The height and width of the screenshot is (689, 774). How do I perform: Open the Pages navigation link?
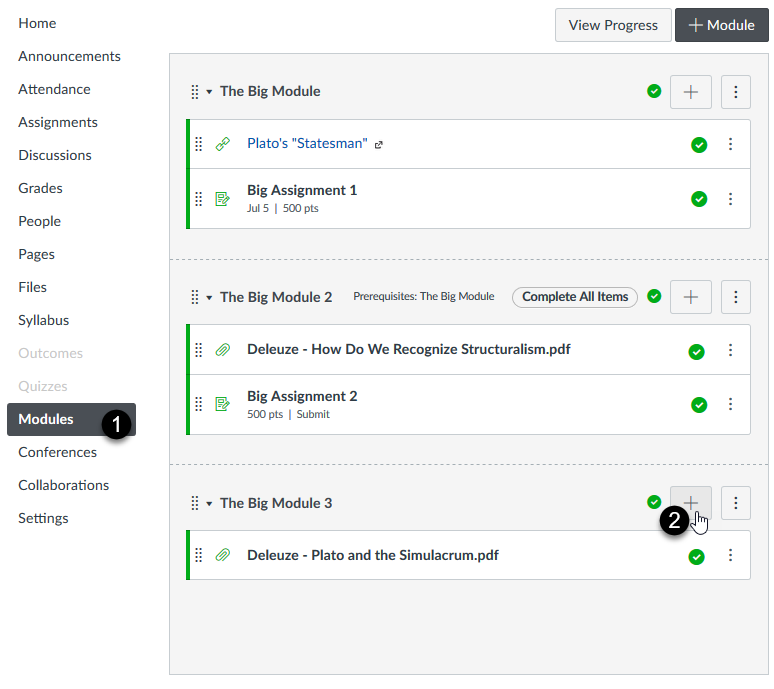click(37, 255)
